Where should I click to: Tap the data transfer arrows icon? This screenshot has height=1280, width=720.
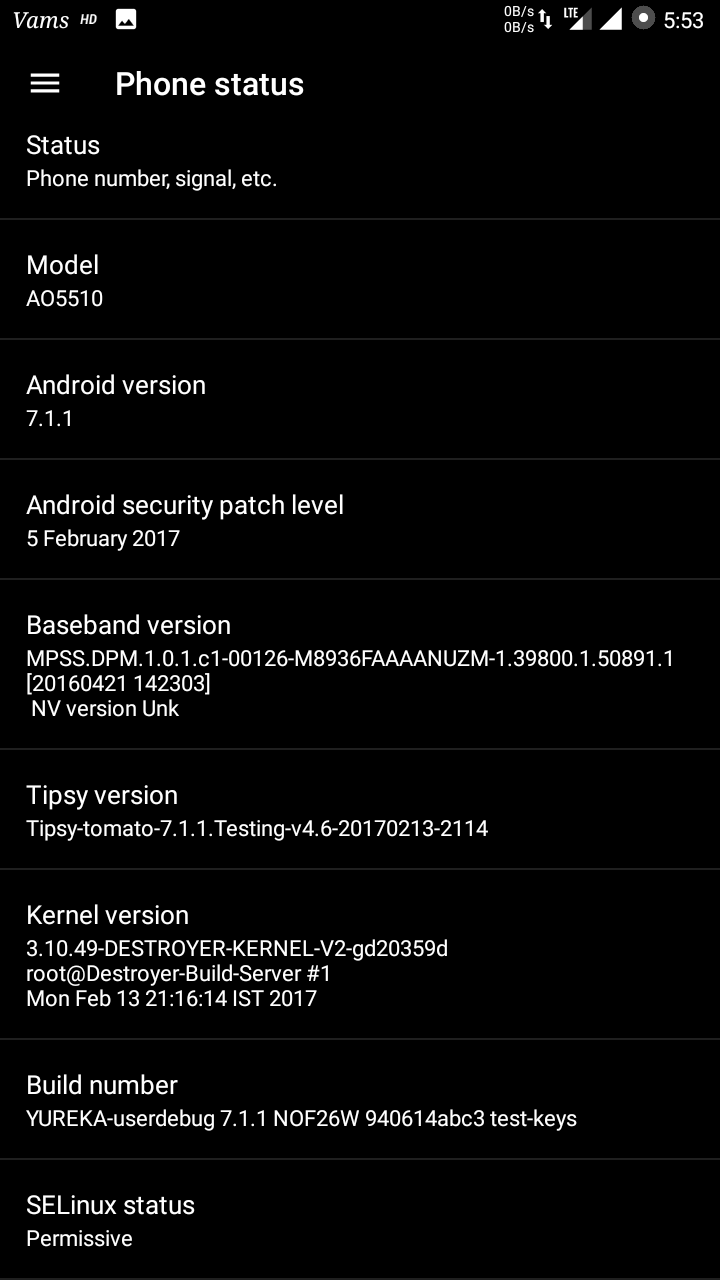tap(546, 19)
